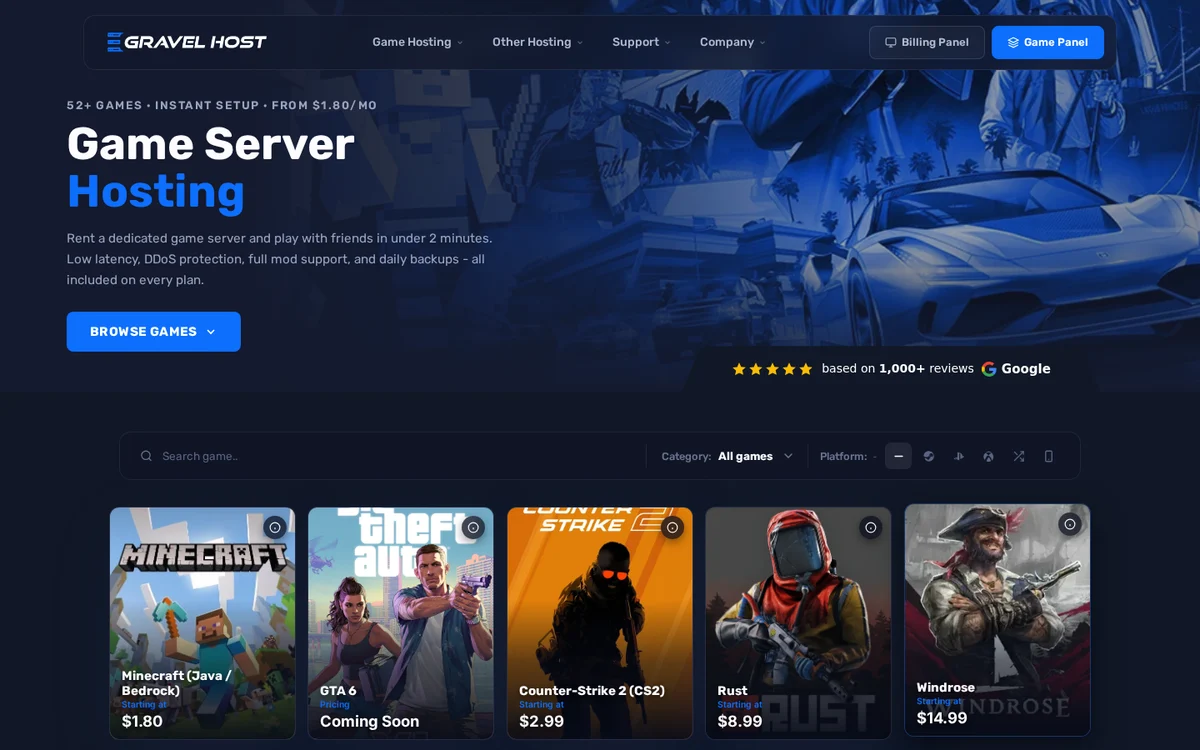Open the Minecraft (Java / Bedrock) game card

coord(203,623)
